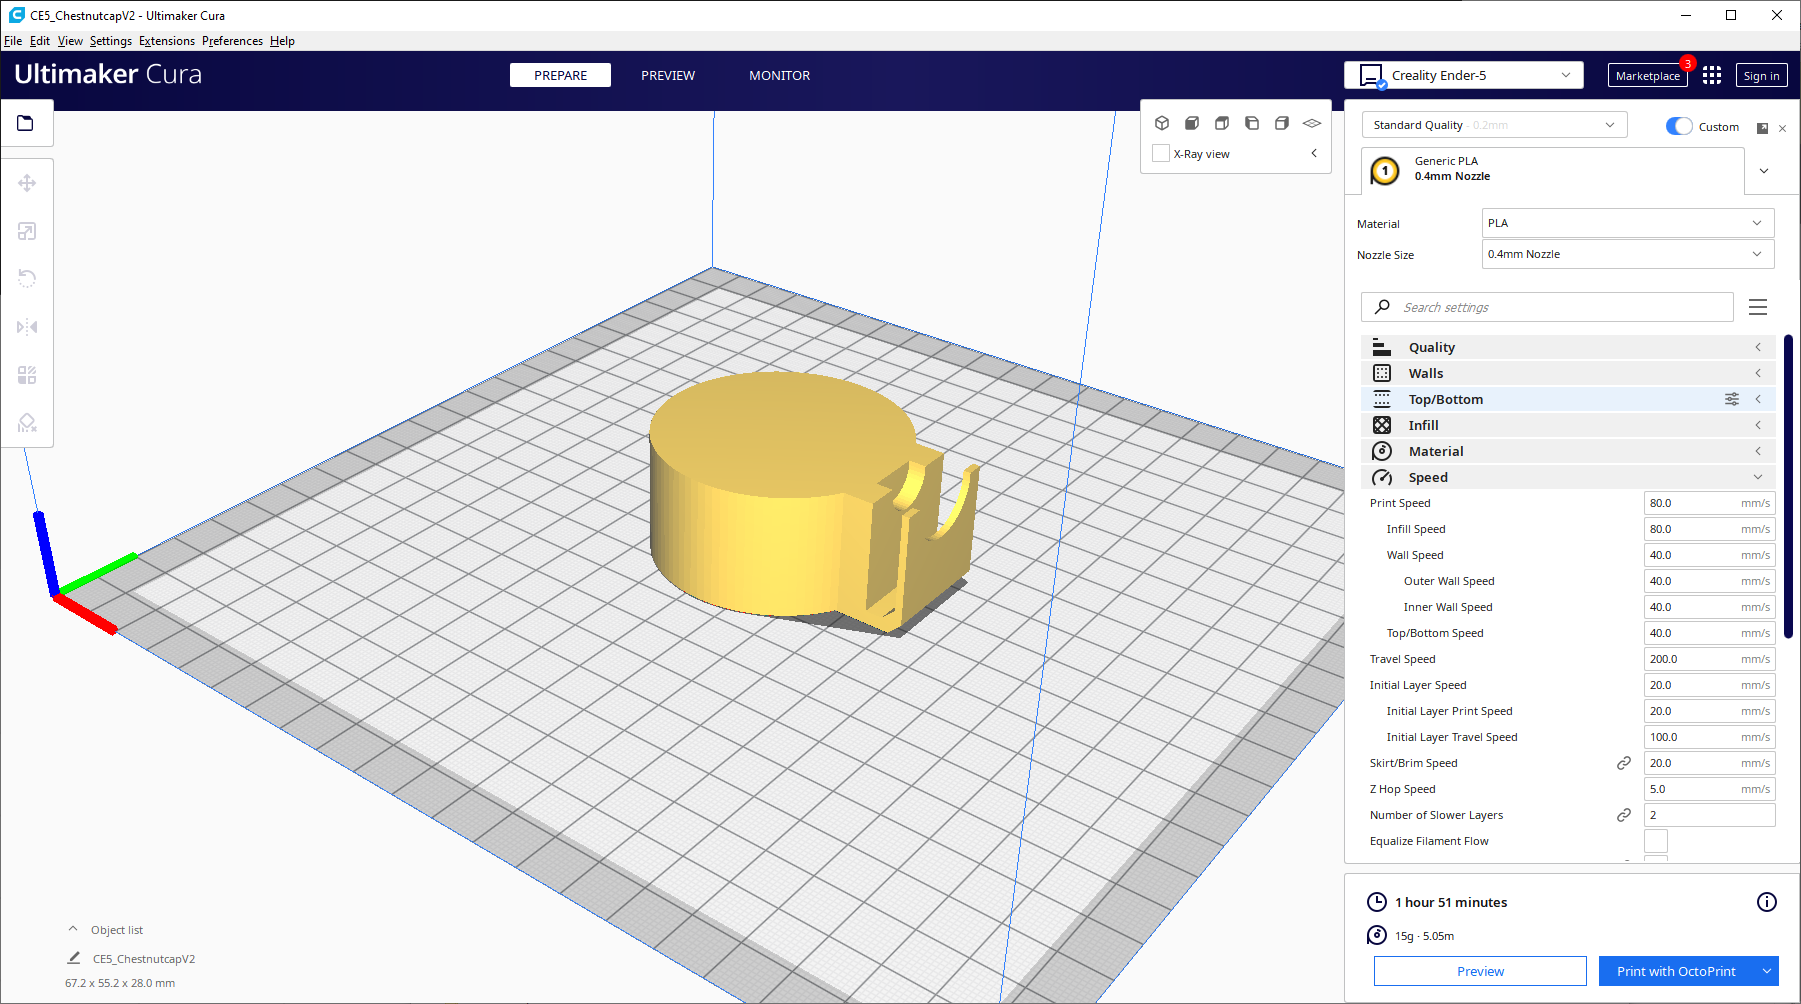
Task: Select the Move tool
Action: click(27, 183)
